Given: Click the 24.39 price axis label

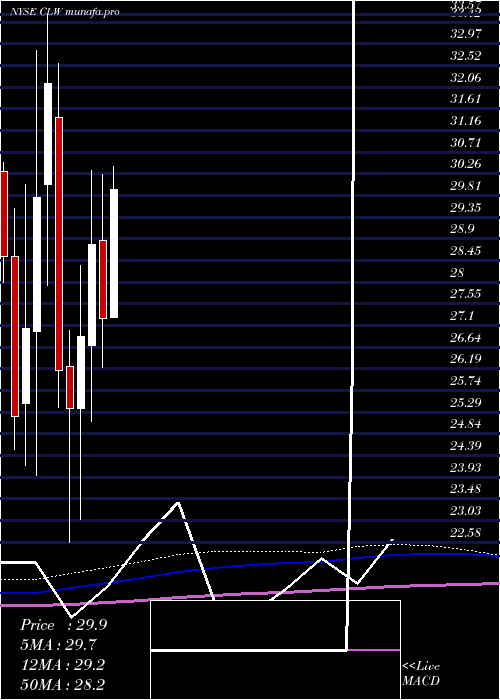Looking at the screenshot, I should tap(466, 446).
